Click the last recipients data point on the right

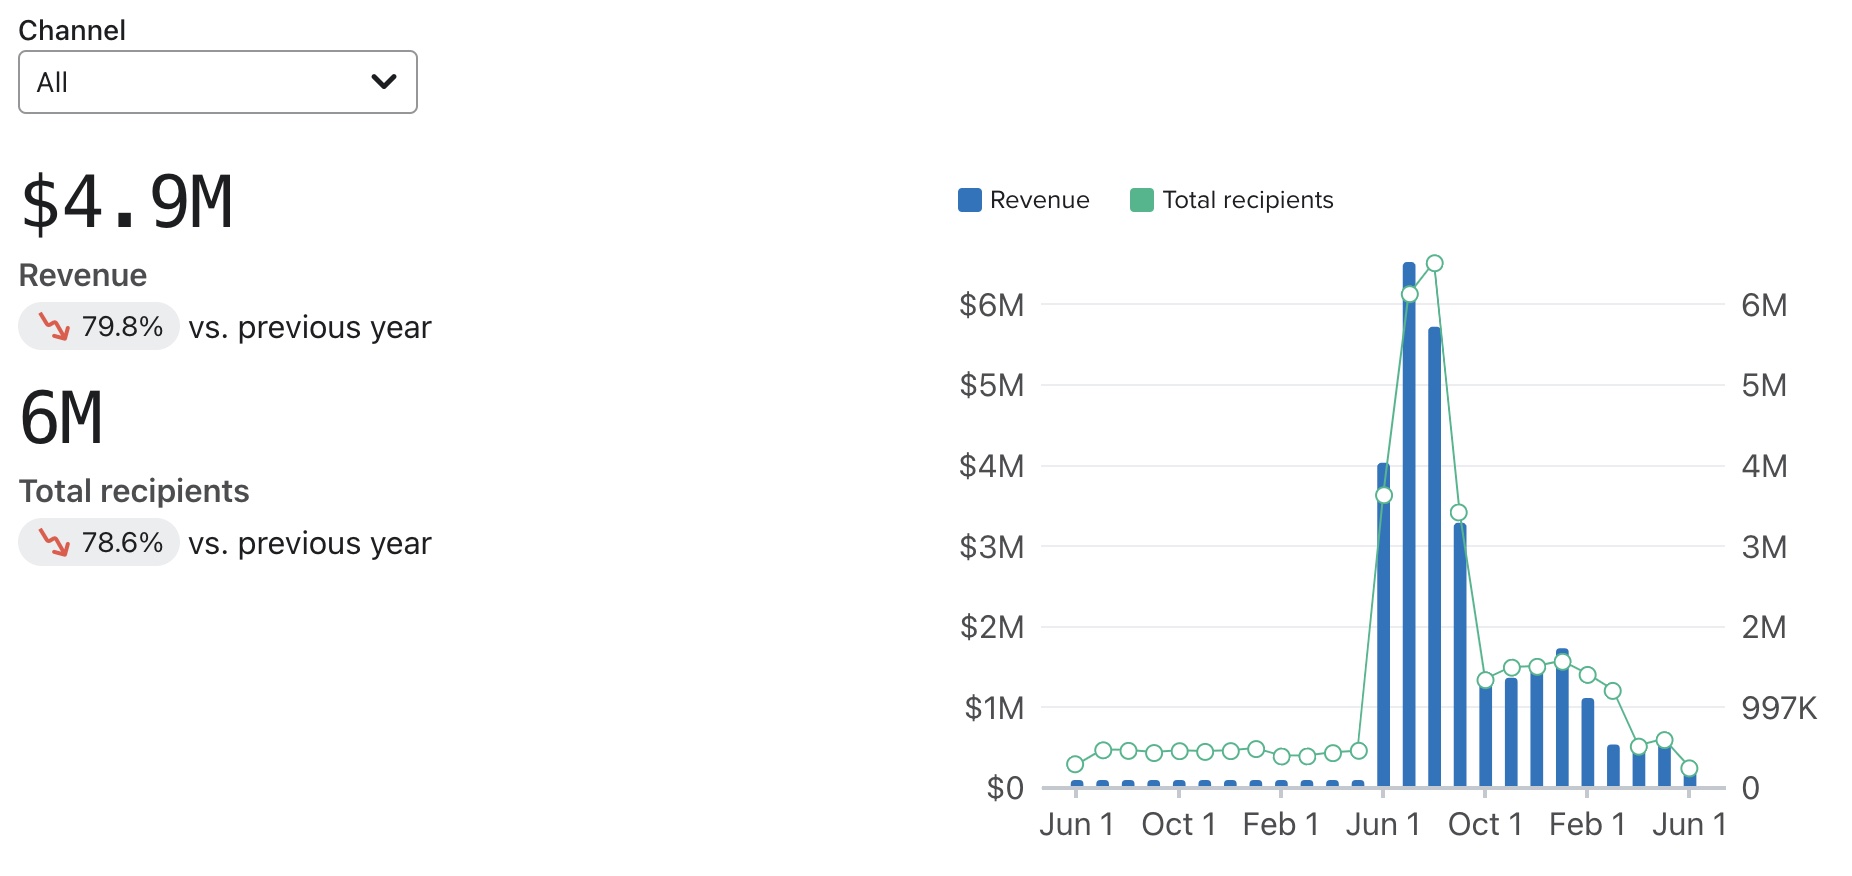click(x=1689, y=769)
